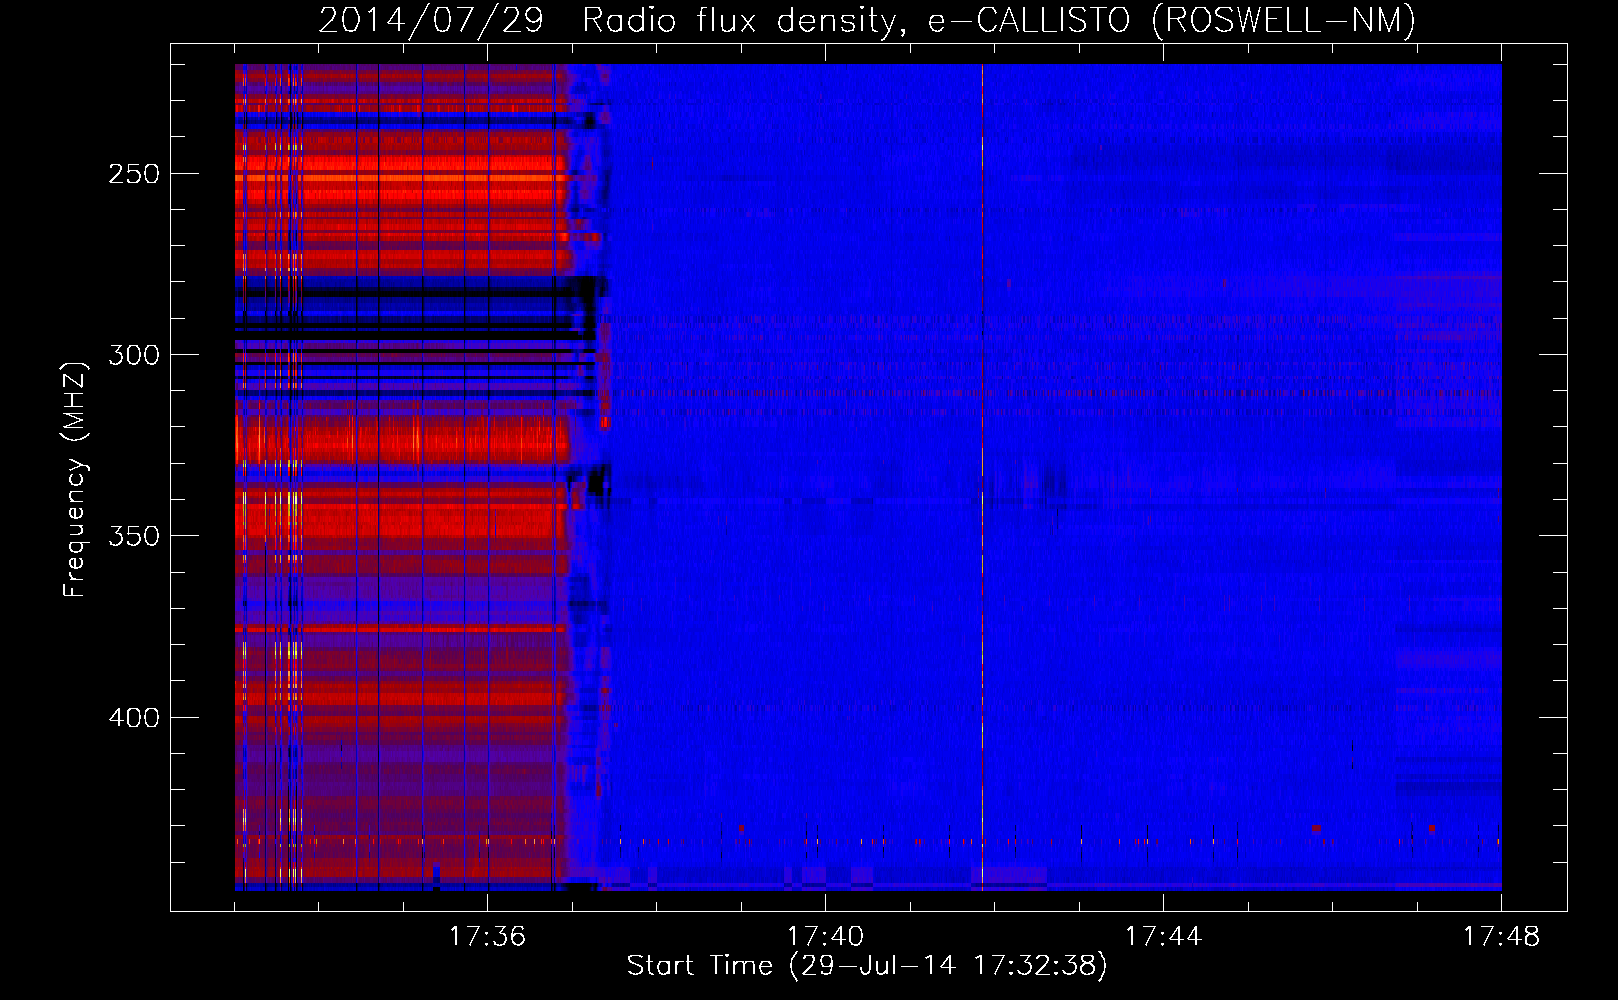The image size is (1618, 1000).
Task: Click the 300 frequency tick label
Action: click(x=133, y=355)
